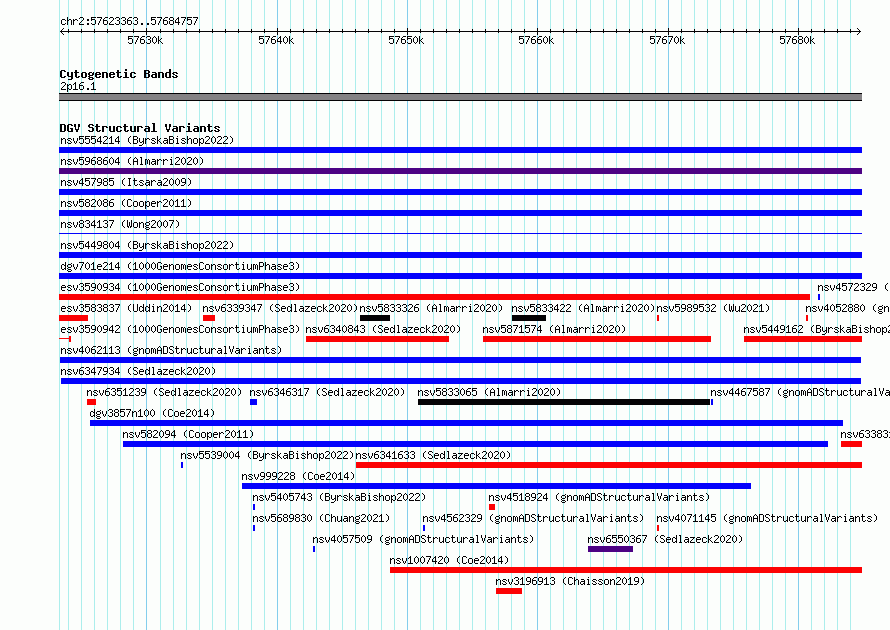Image resolution: width=890 pixels, height=630 pixels.
Task: Click the DGV Structural Variants track title
Action: [140, 128]
